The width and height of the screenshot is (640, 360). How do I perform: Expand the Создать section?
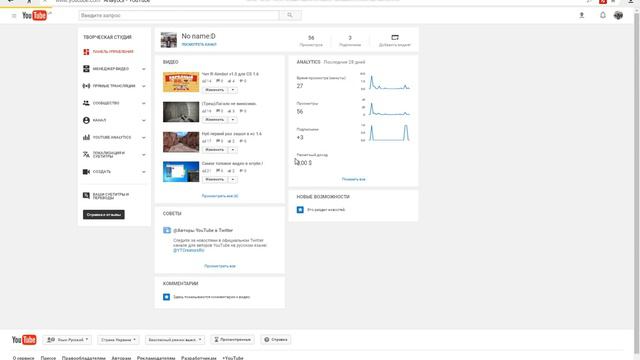pyautogui.click(x=144, y=172)
